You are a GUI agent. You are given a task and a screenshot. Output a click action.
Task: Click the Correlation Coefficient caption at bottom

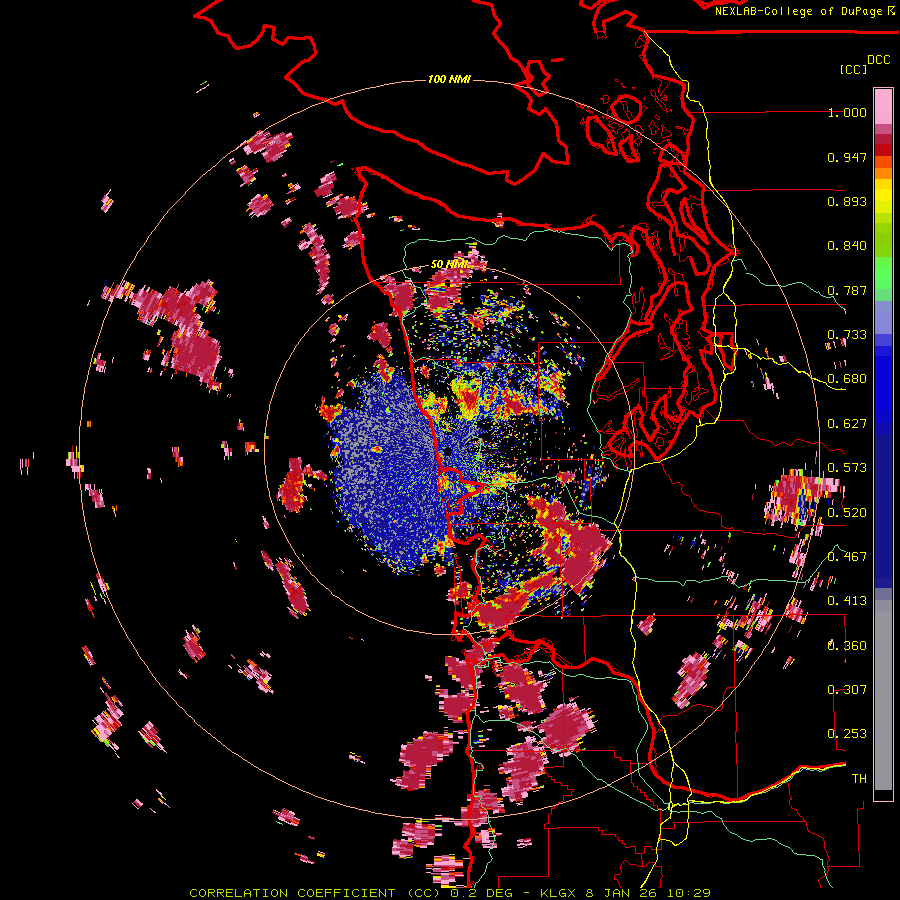450,893
